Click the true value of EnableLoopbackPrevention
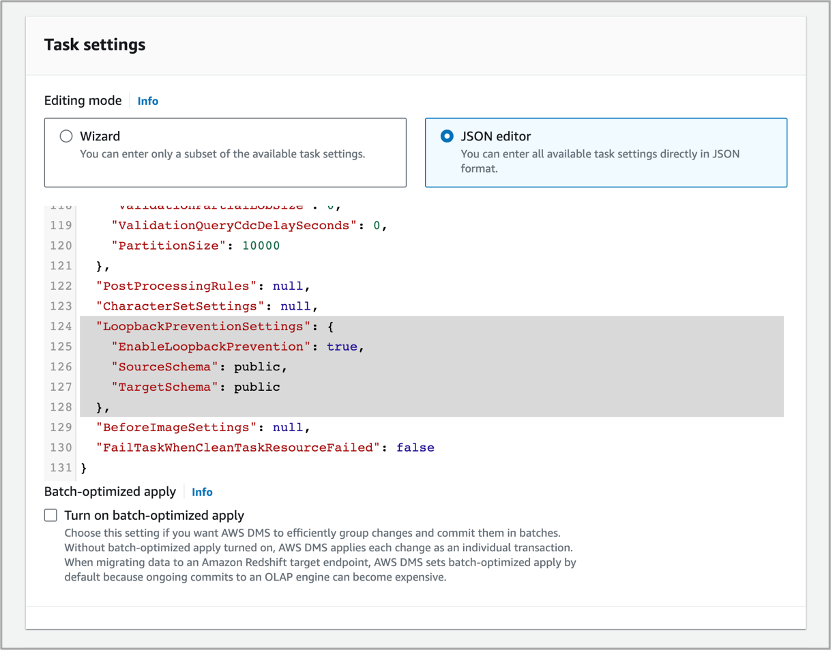The height and width of the screenshot is (652, 831). (342, 346)
